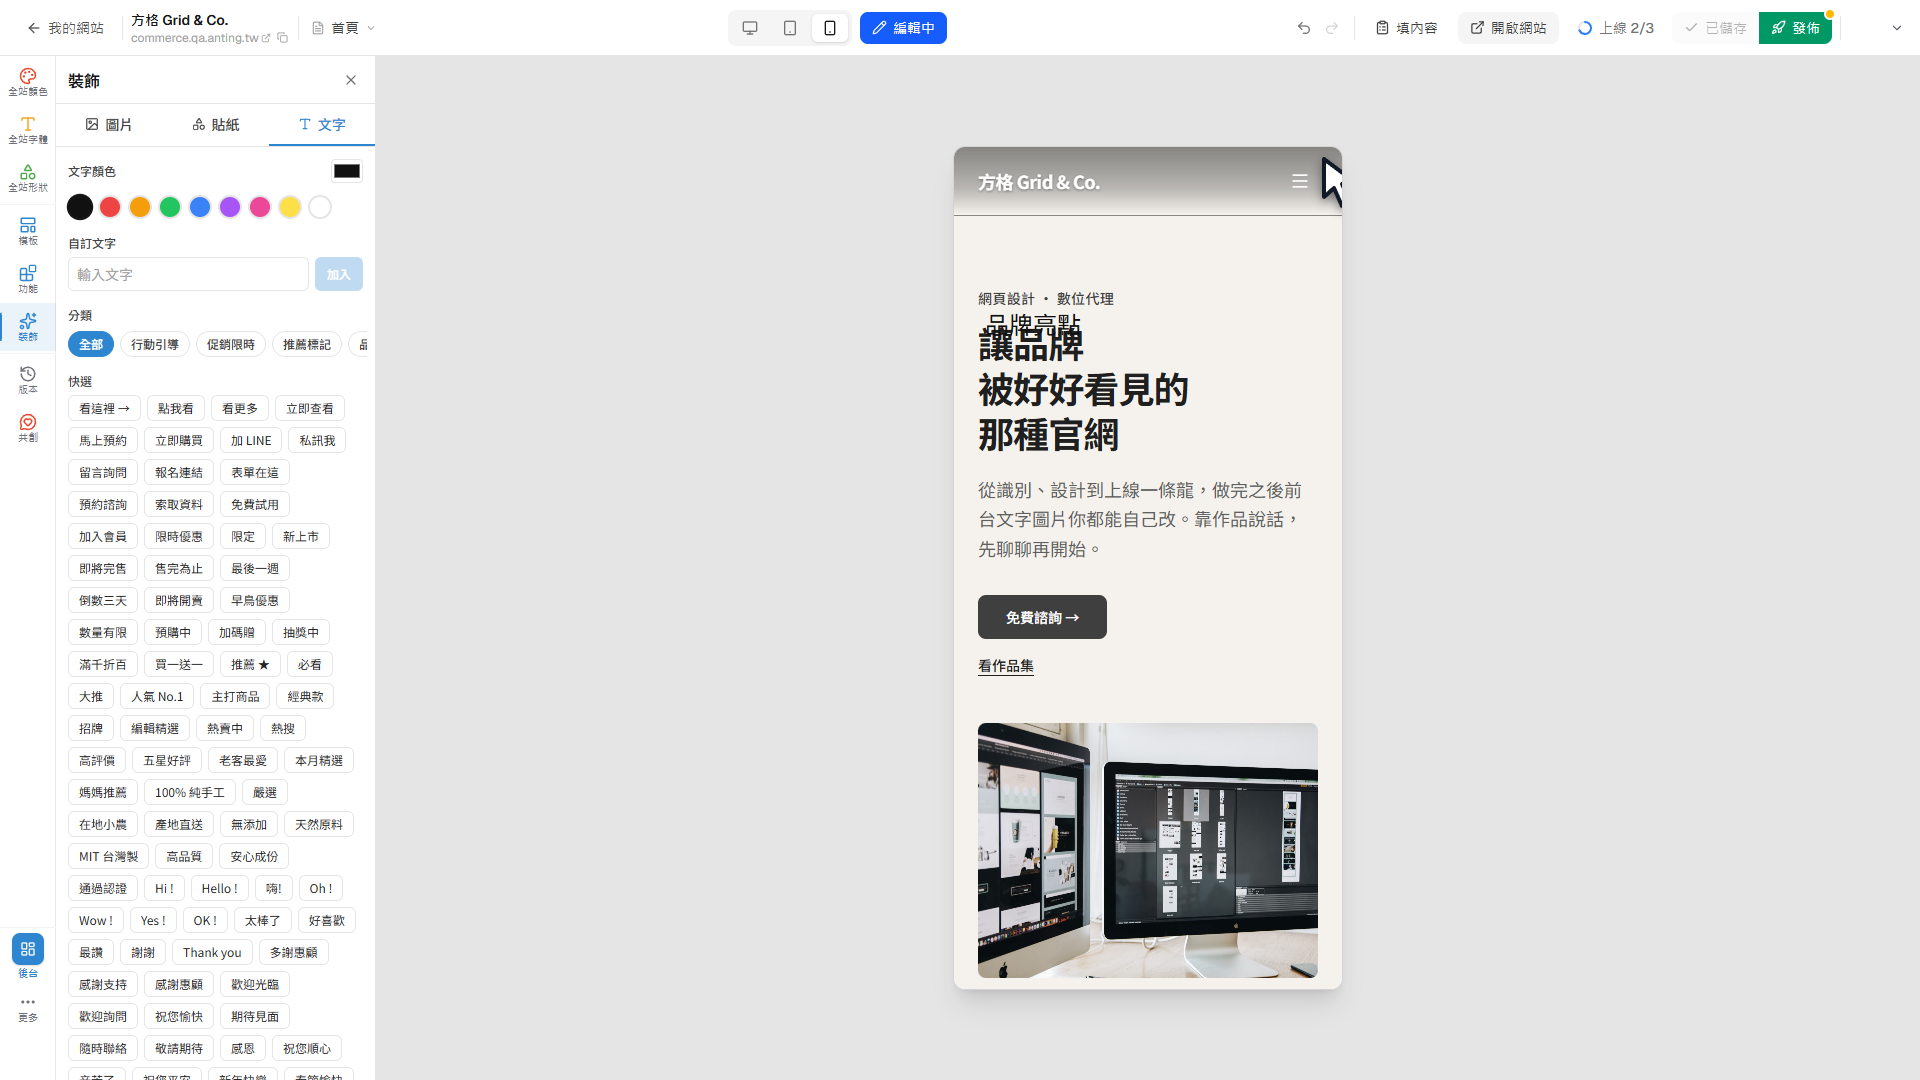Select the 推薦標記 category filter

307,344
